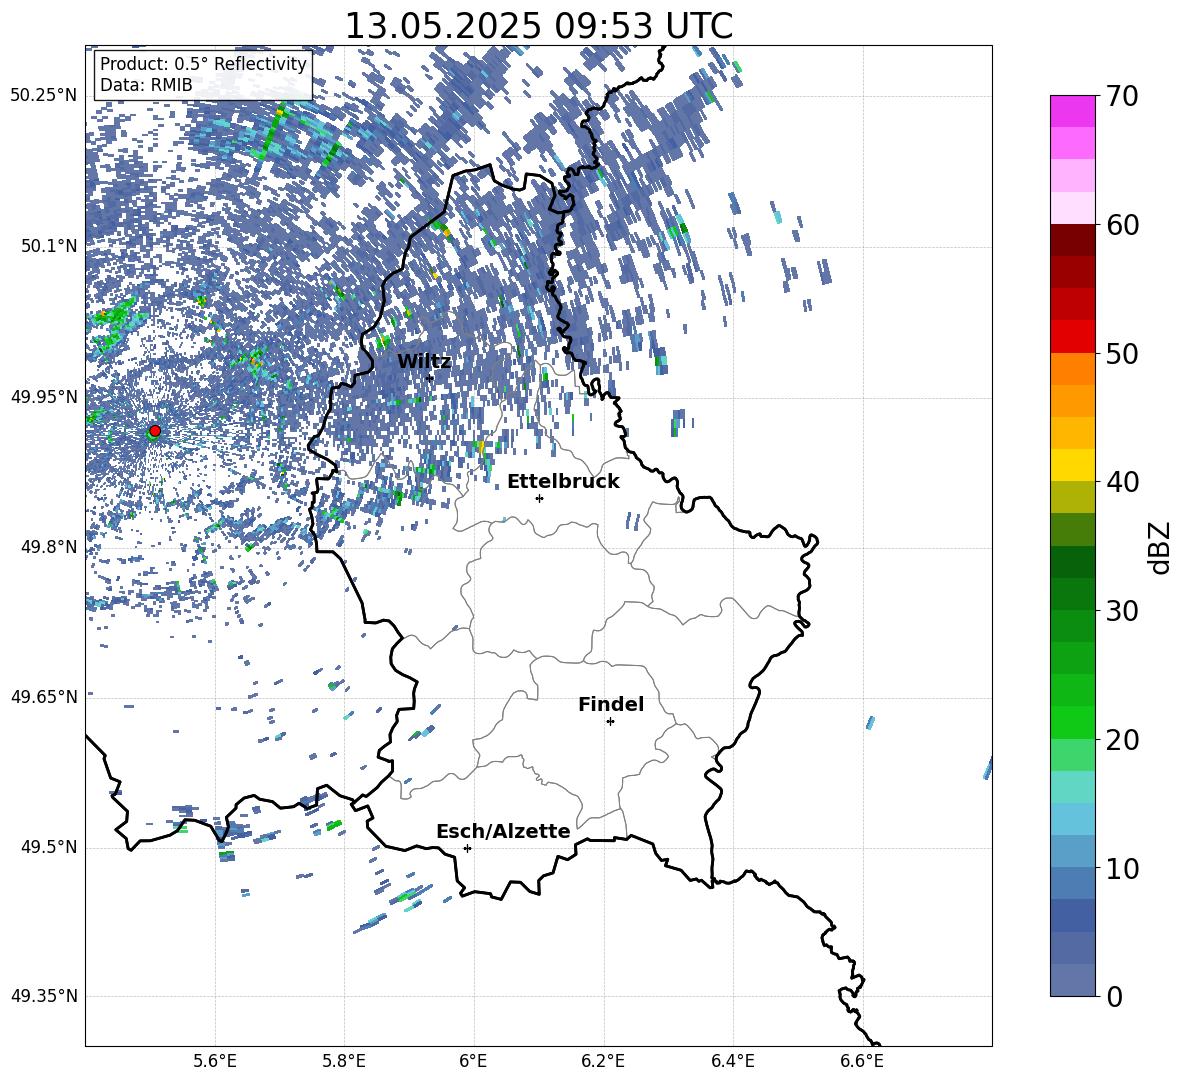Image resolution: width=1184 pixels, height=1081 pixels.
Task: Click the dark red colorbar segment below 60
Action: click(x=1072, y=240)
